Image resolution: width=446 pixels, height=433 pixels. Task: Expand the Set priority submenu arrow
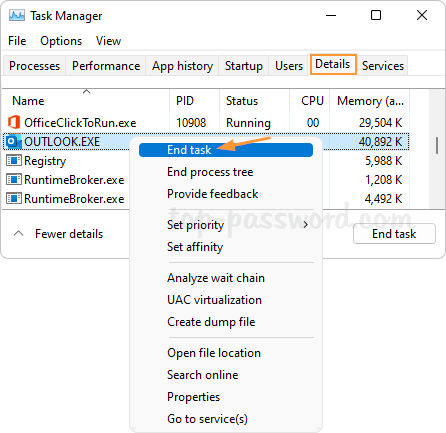[x=305, y=225]
